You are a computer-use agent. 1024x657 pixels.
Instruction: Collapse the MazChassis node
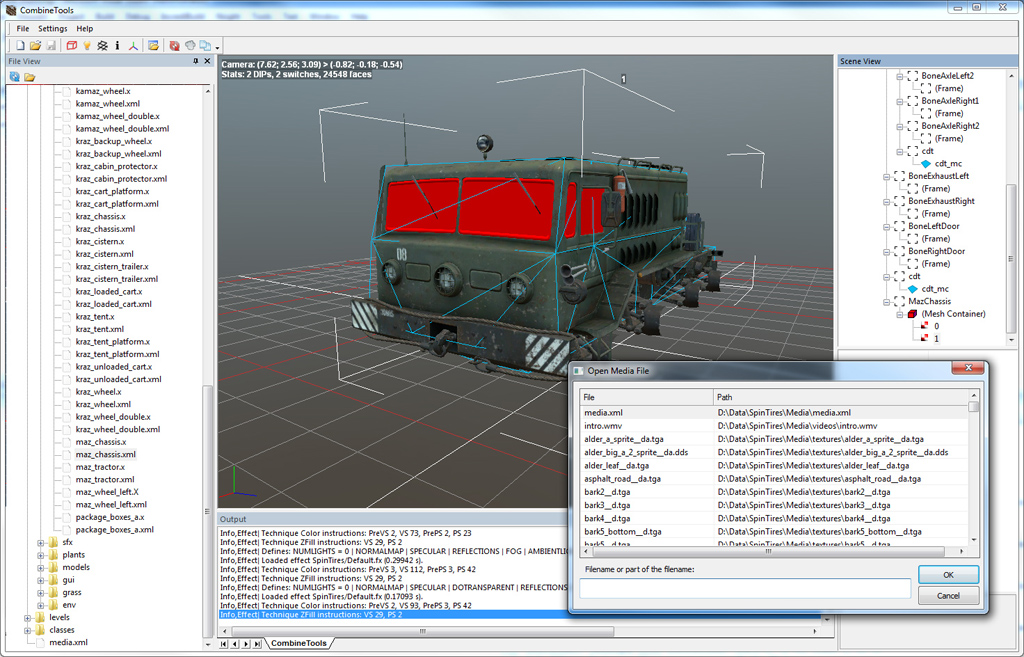click(886, 302)
